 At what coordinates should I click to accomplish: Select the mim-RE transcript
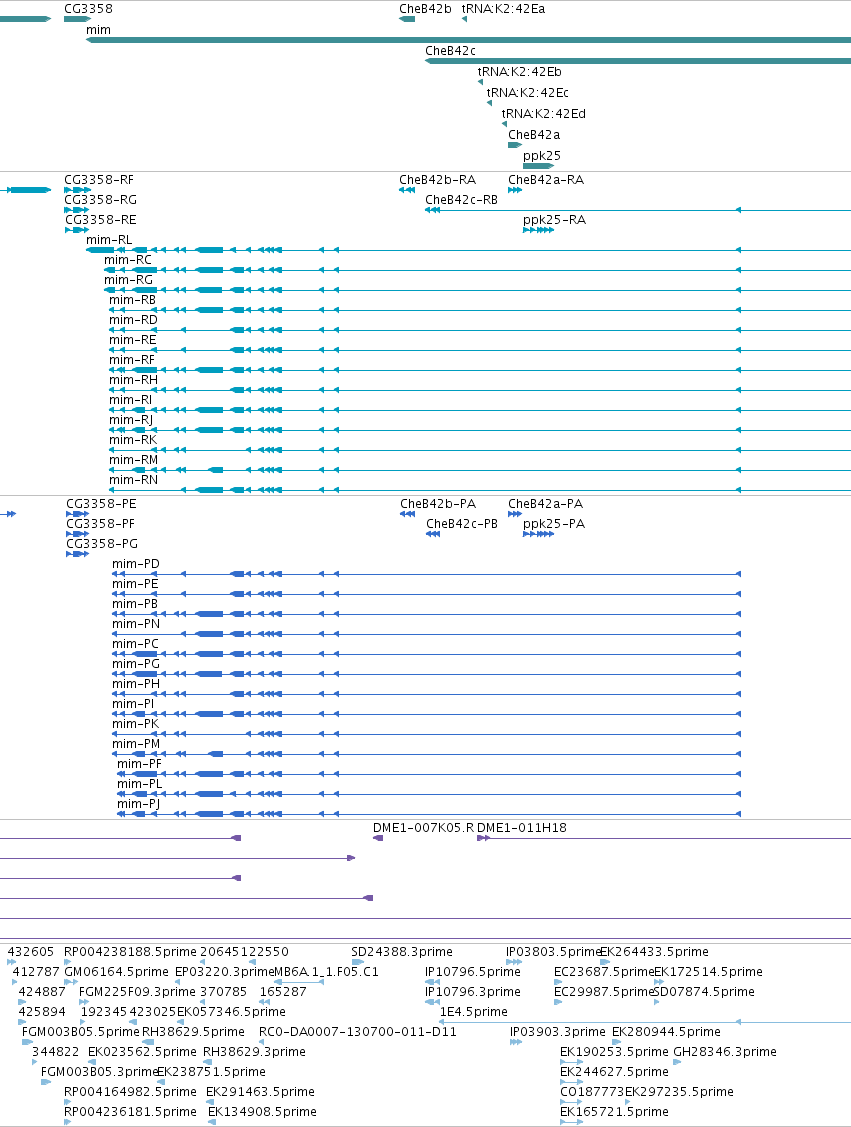click(x=132, y=340)
